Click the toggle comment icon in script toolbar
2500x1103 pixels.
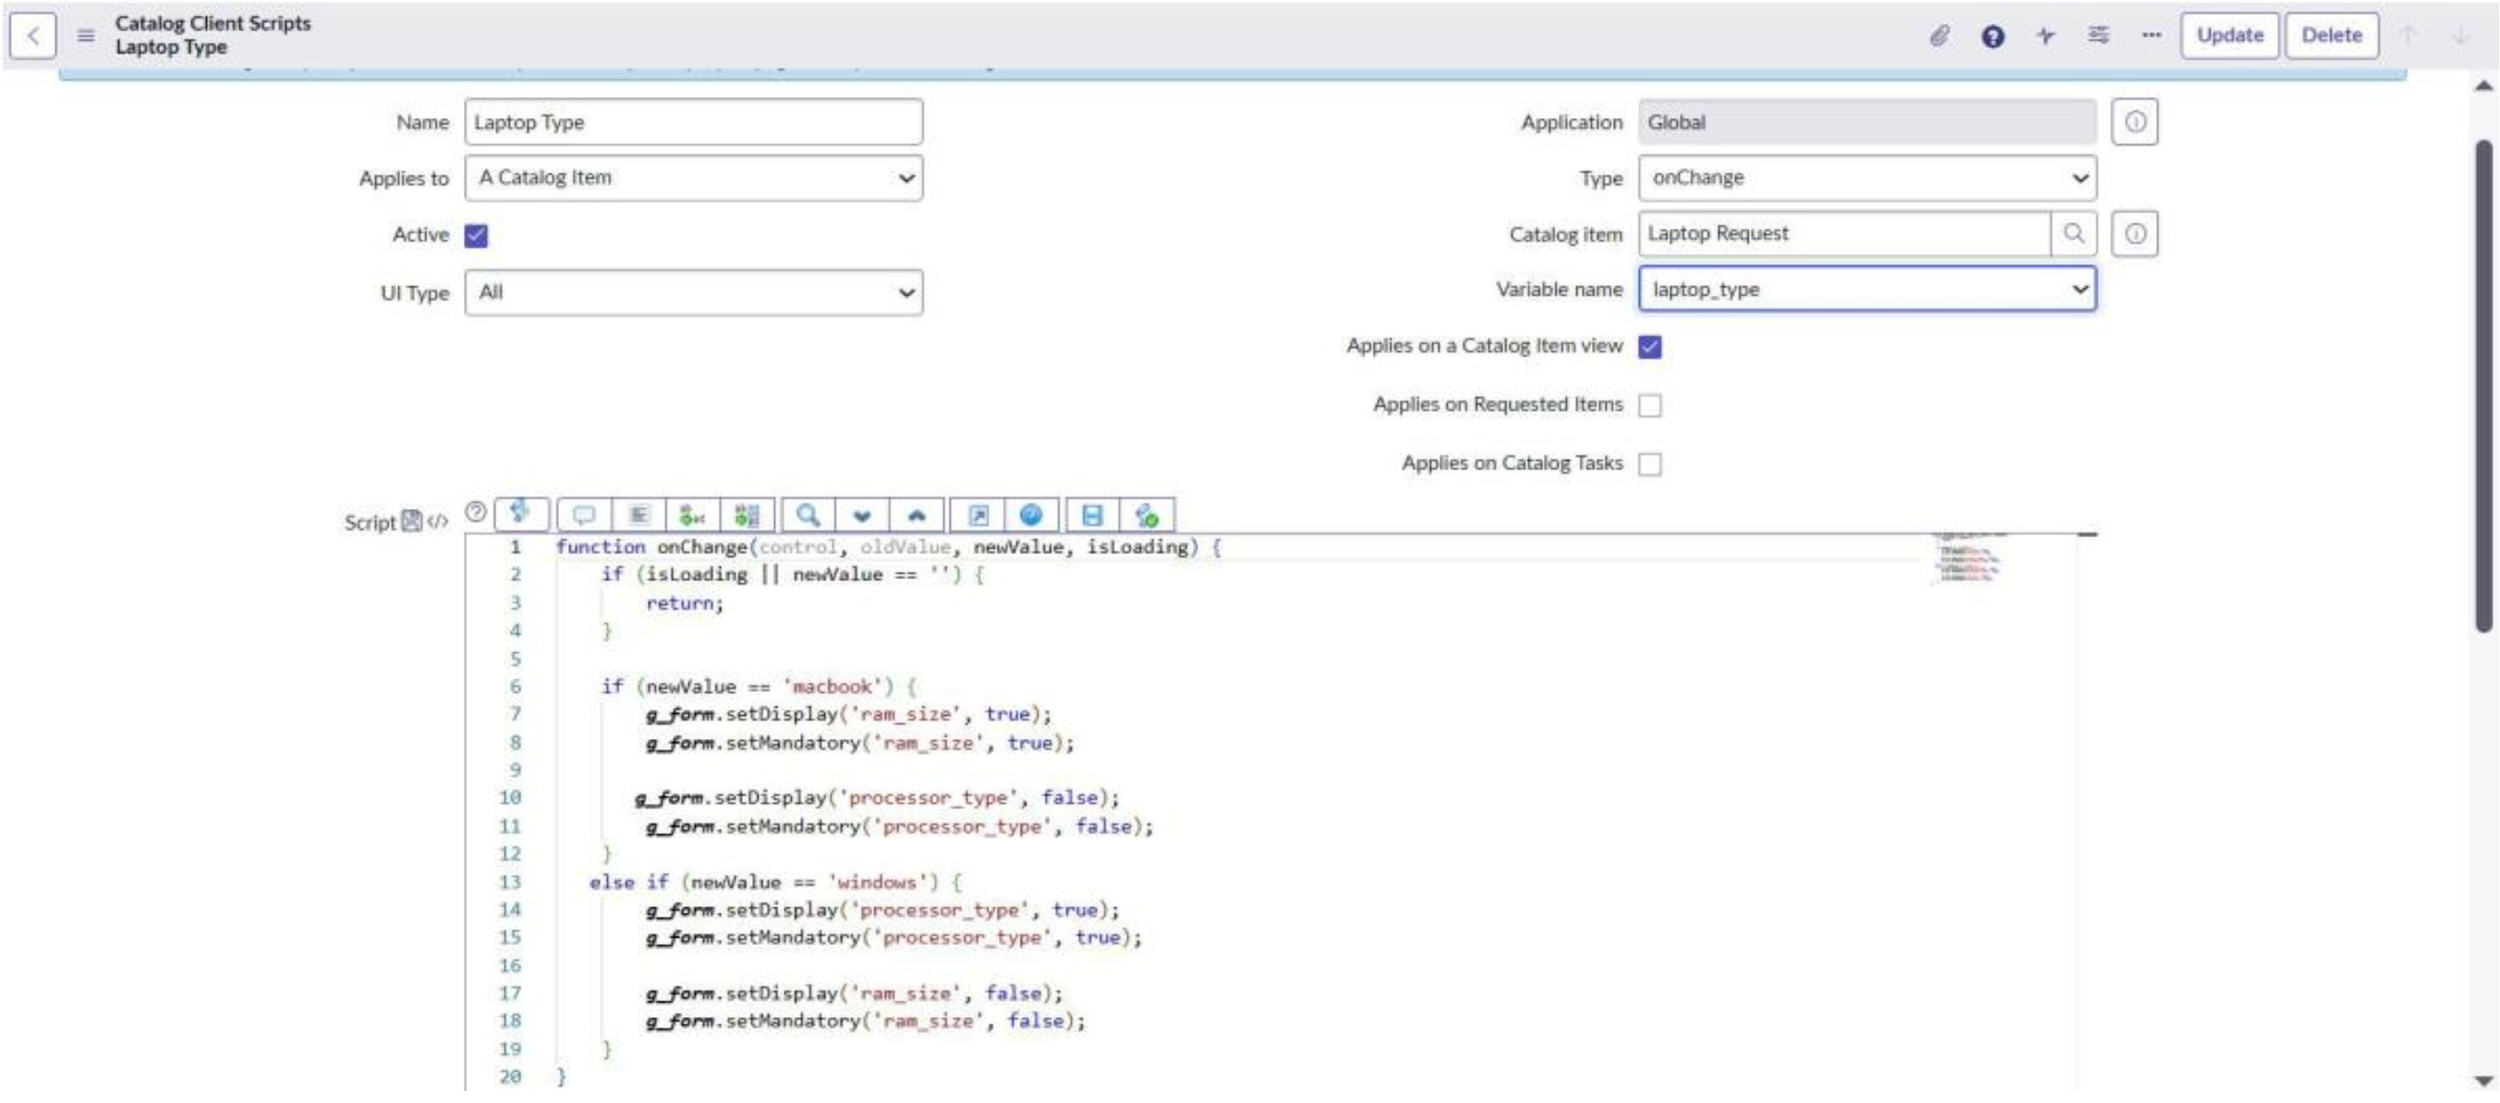[583, 515]
